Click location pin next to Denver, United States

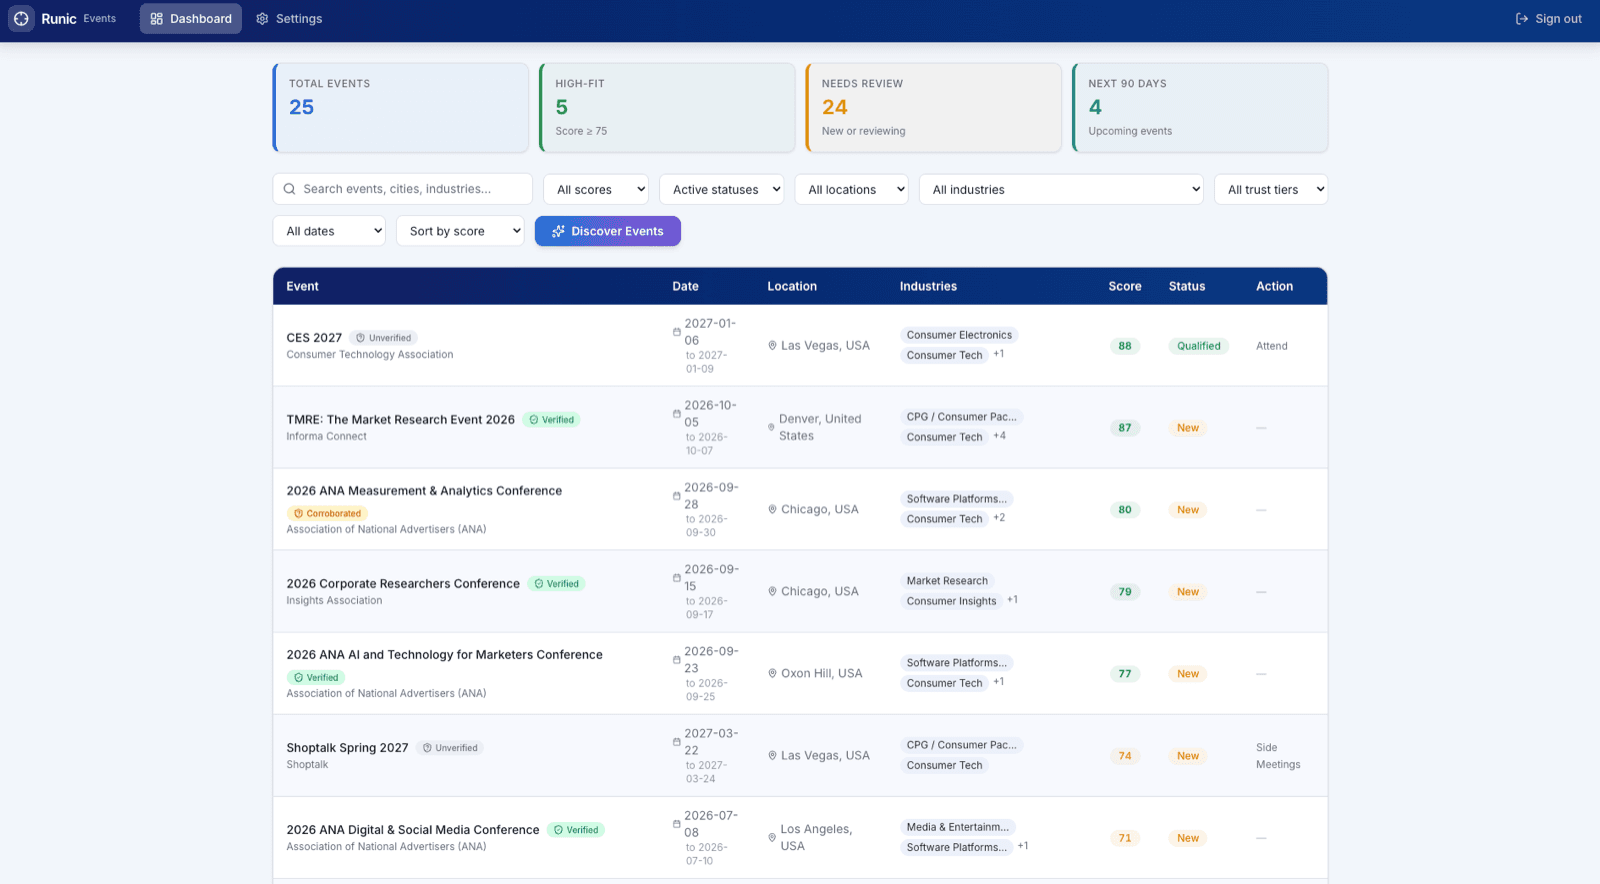(771, 427)
